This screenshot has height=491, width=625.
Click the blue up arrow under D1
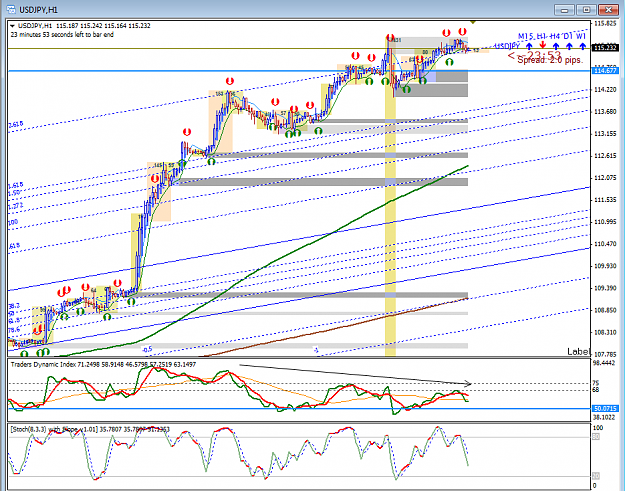pos(569,46)
